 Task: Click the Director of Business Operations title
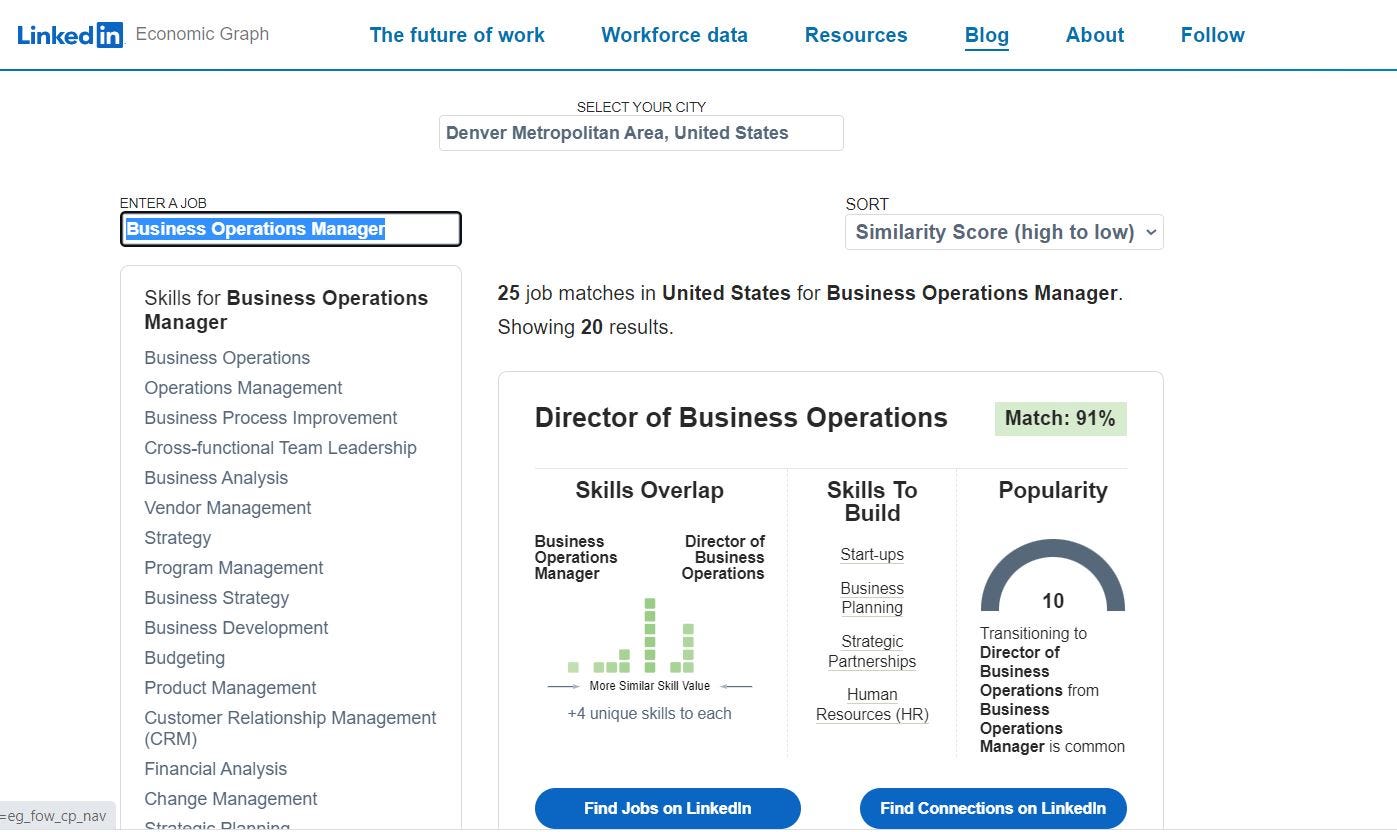pyautogui.click(x=741, y=418)
